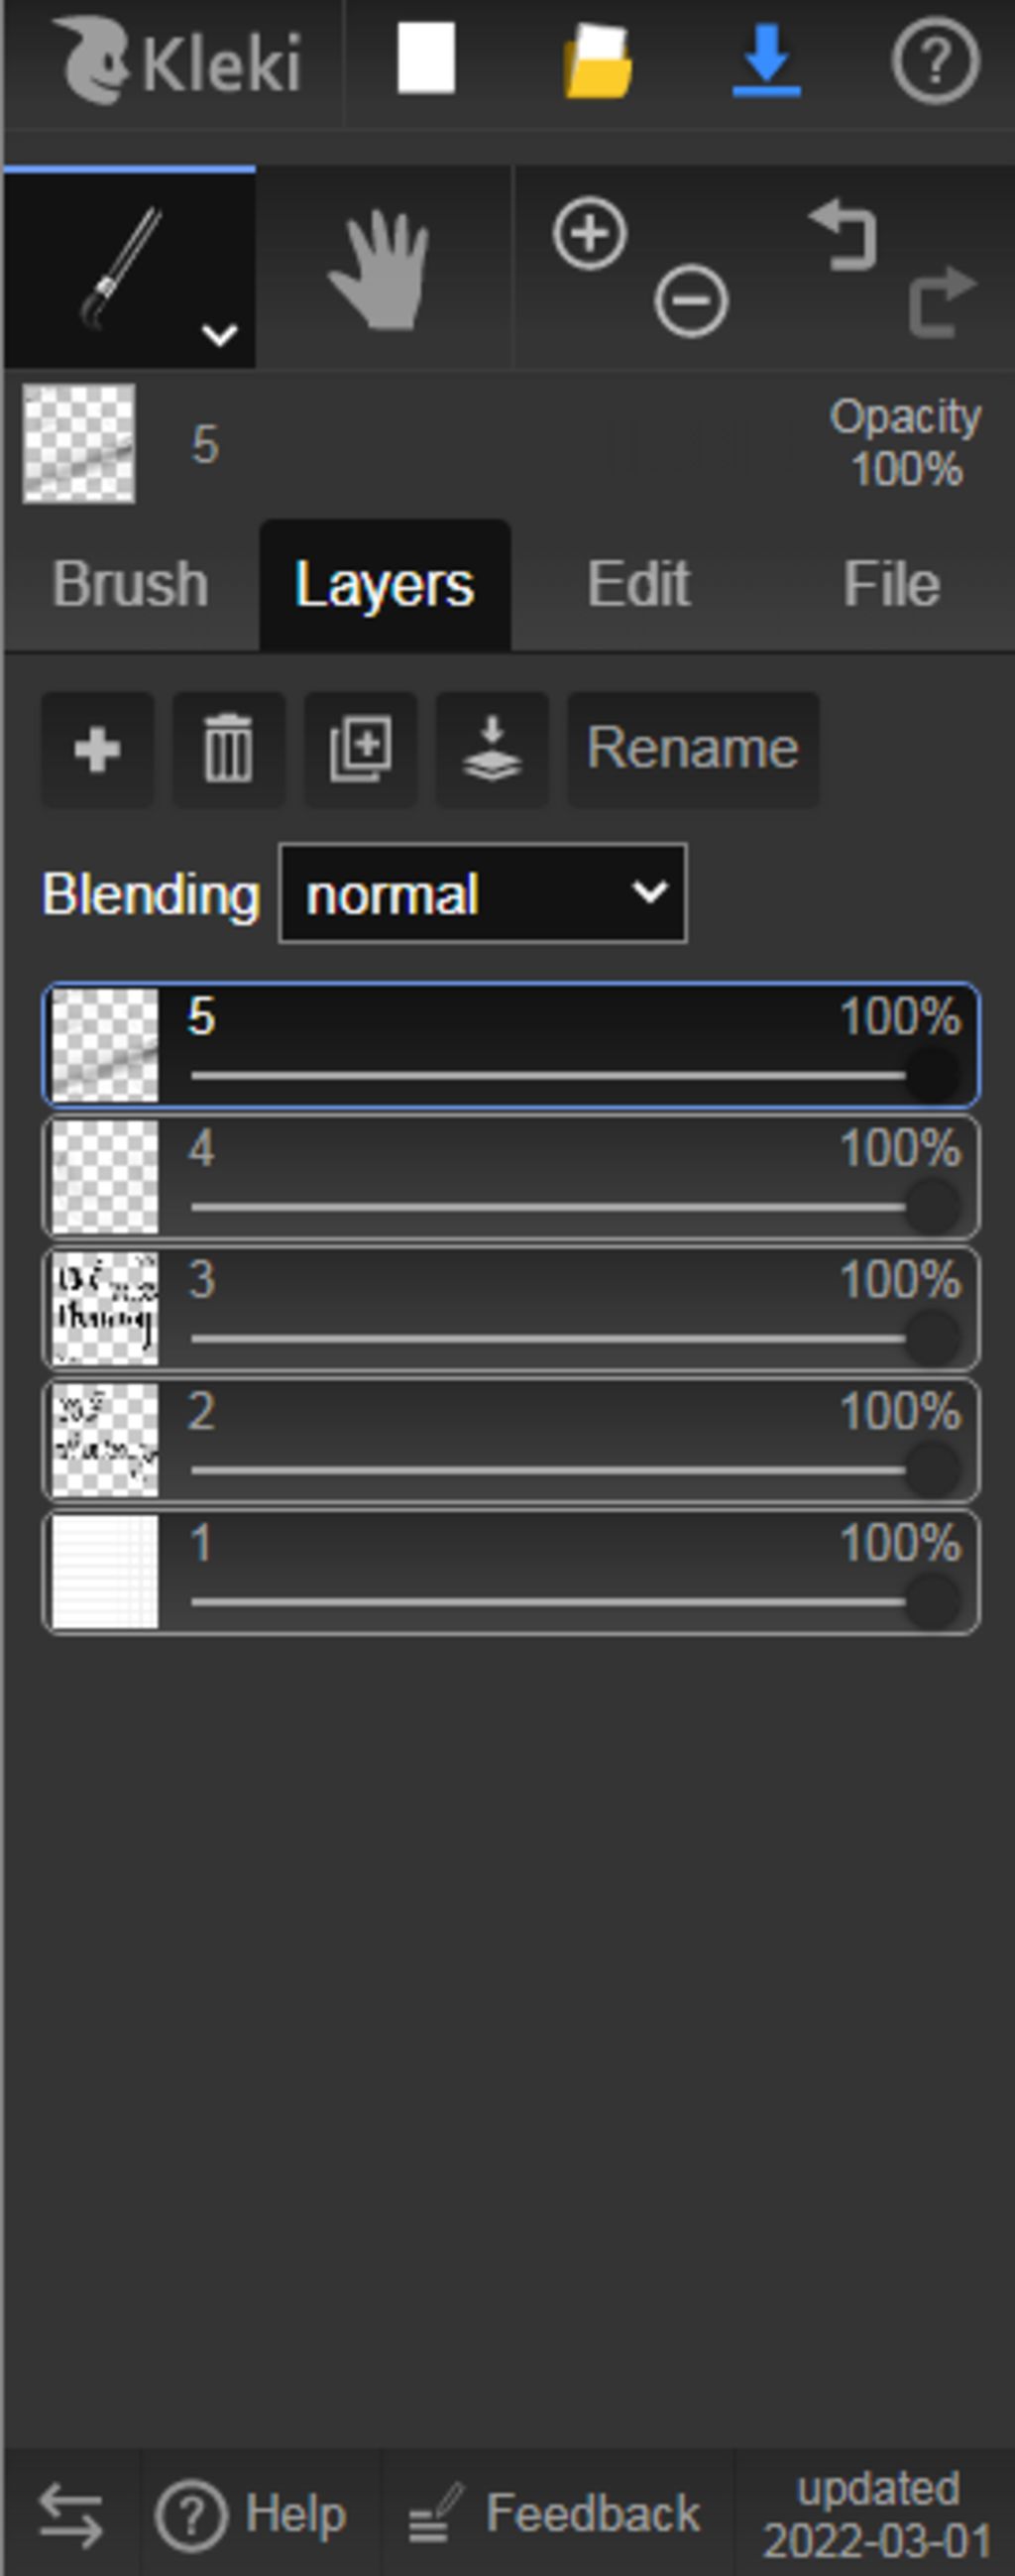
Task: Click the Rename layer button
Action: coord(693,749)
